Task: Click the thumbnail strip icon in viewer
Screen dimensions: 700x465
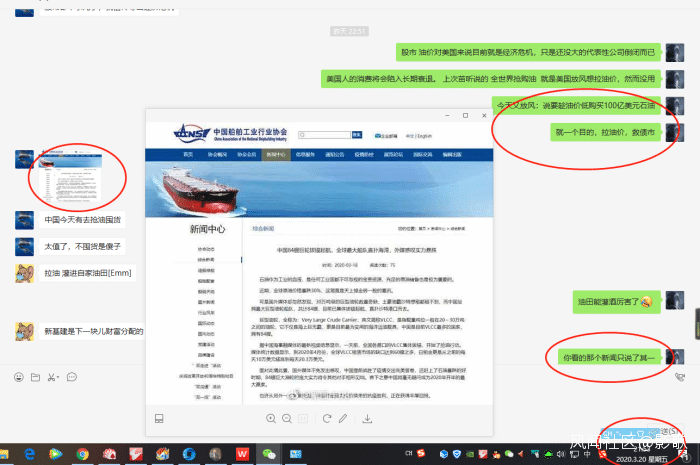Action: [x=159, y=419]
